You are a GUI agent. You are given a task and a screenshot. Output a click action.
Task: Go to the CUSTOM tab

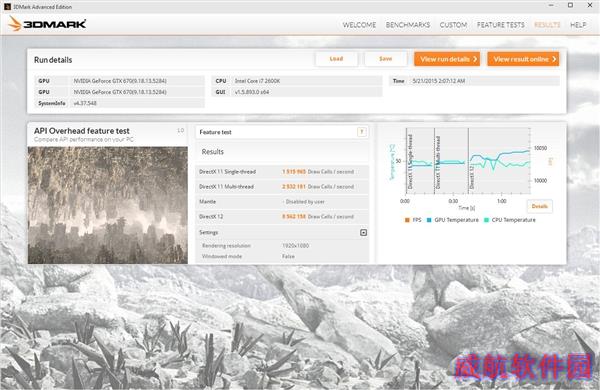click(453, 25)
